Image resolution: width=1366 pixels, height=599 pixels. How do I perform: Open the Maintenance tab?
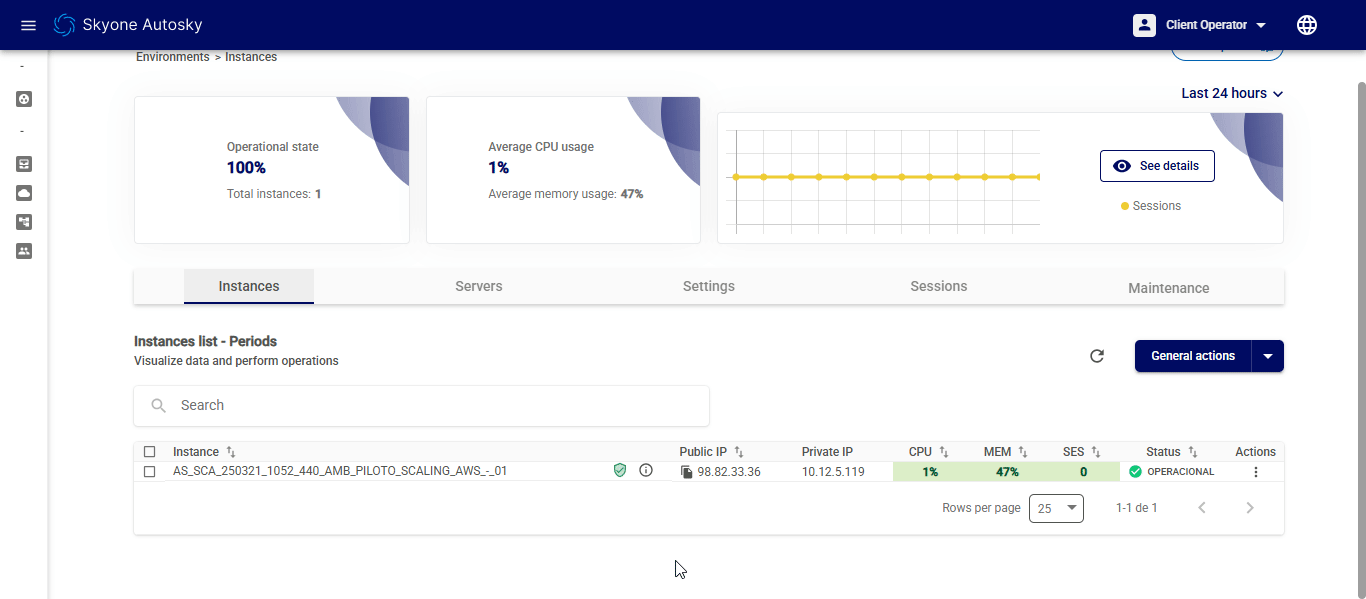(1168, 288)
